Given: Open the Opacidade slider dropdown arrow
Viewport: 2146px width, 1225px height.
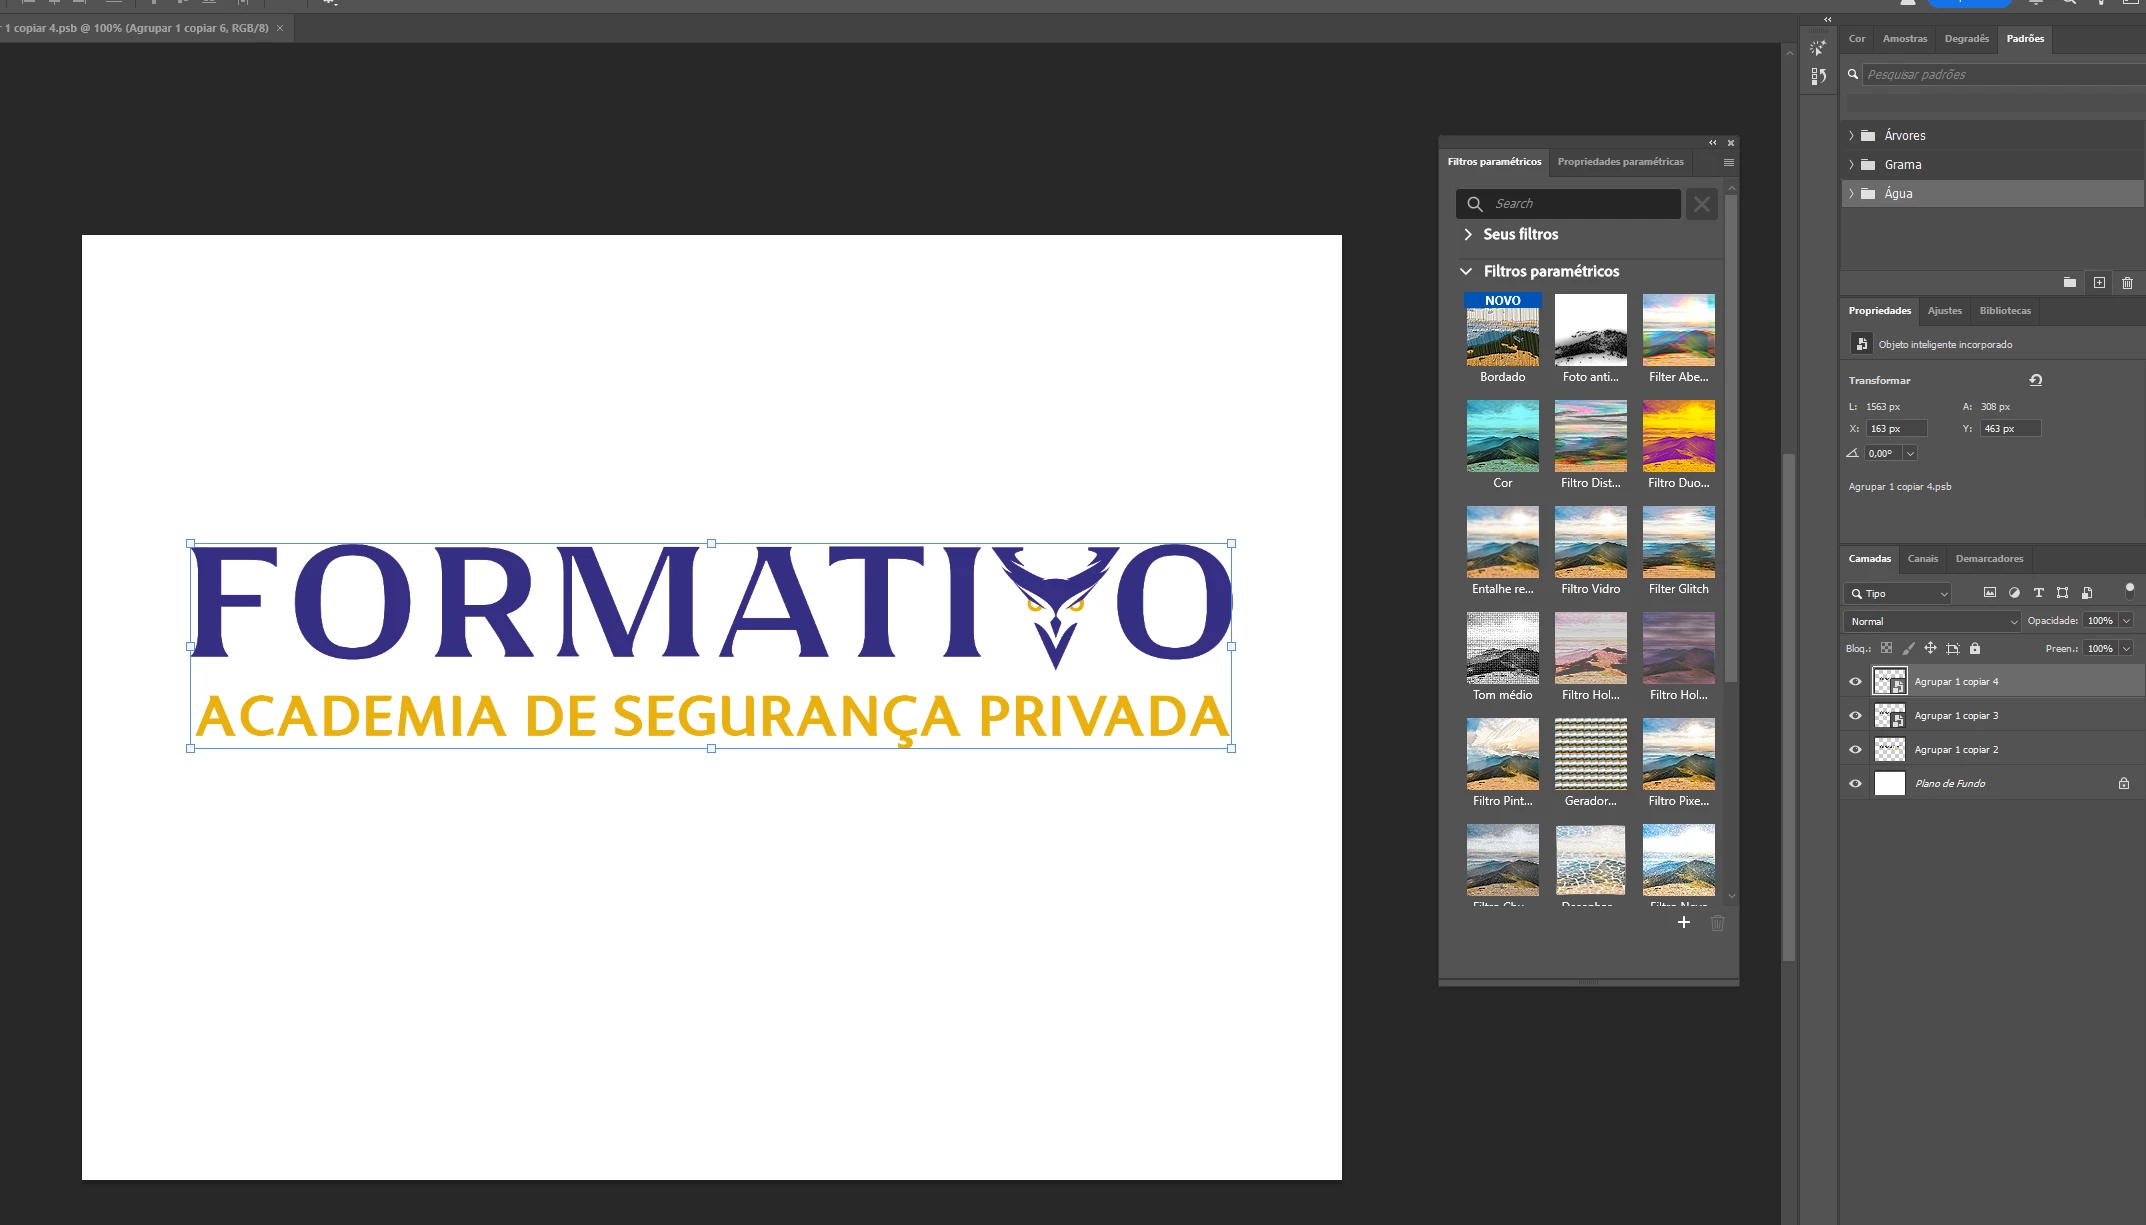Looking at the screenshot, I should (x=2127, y=621).
